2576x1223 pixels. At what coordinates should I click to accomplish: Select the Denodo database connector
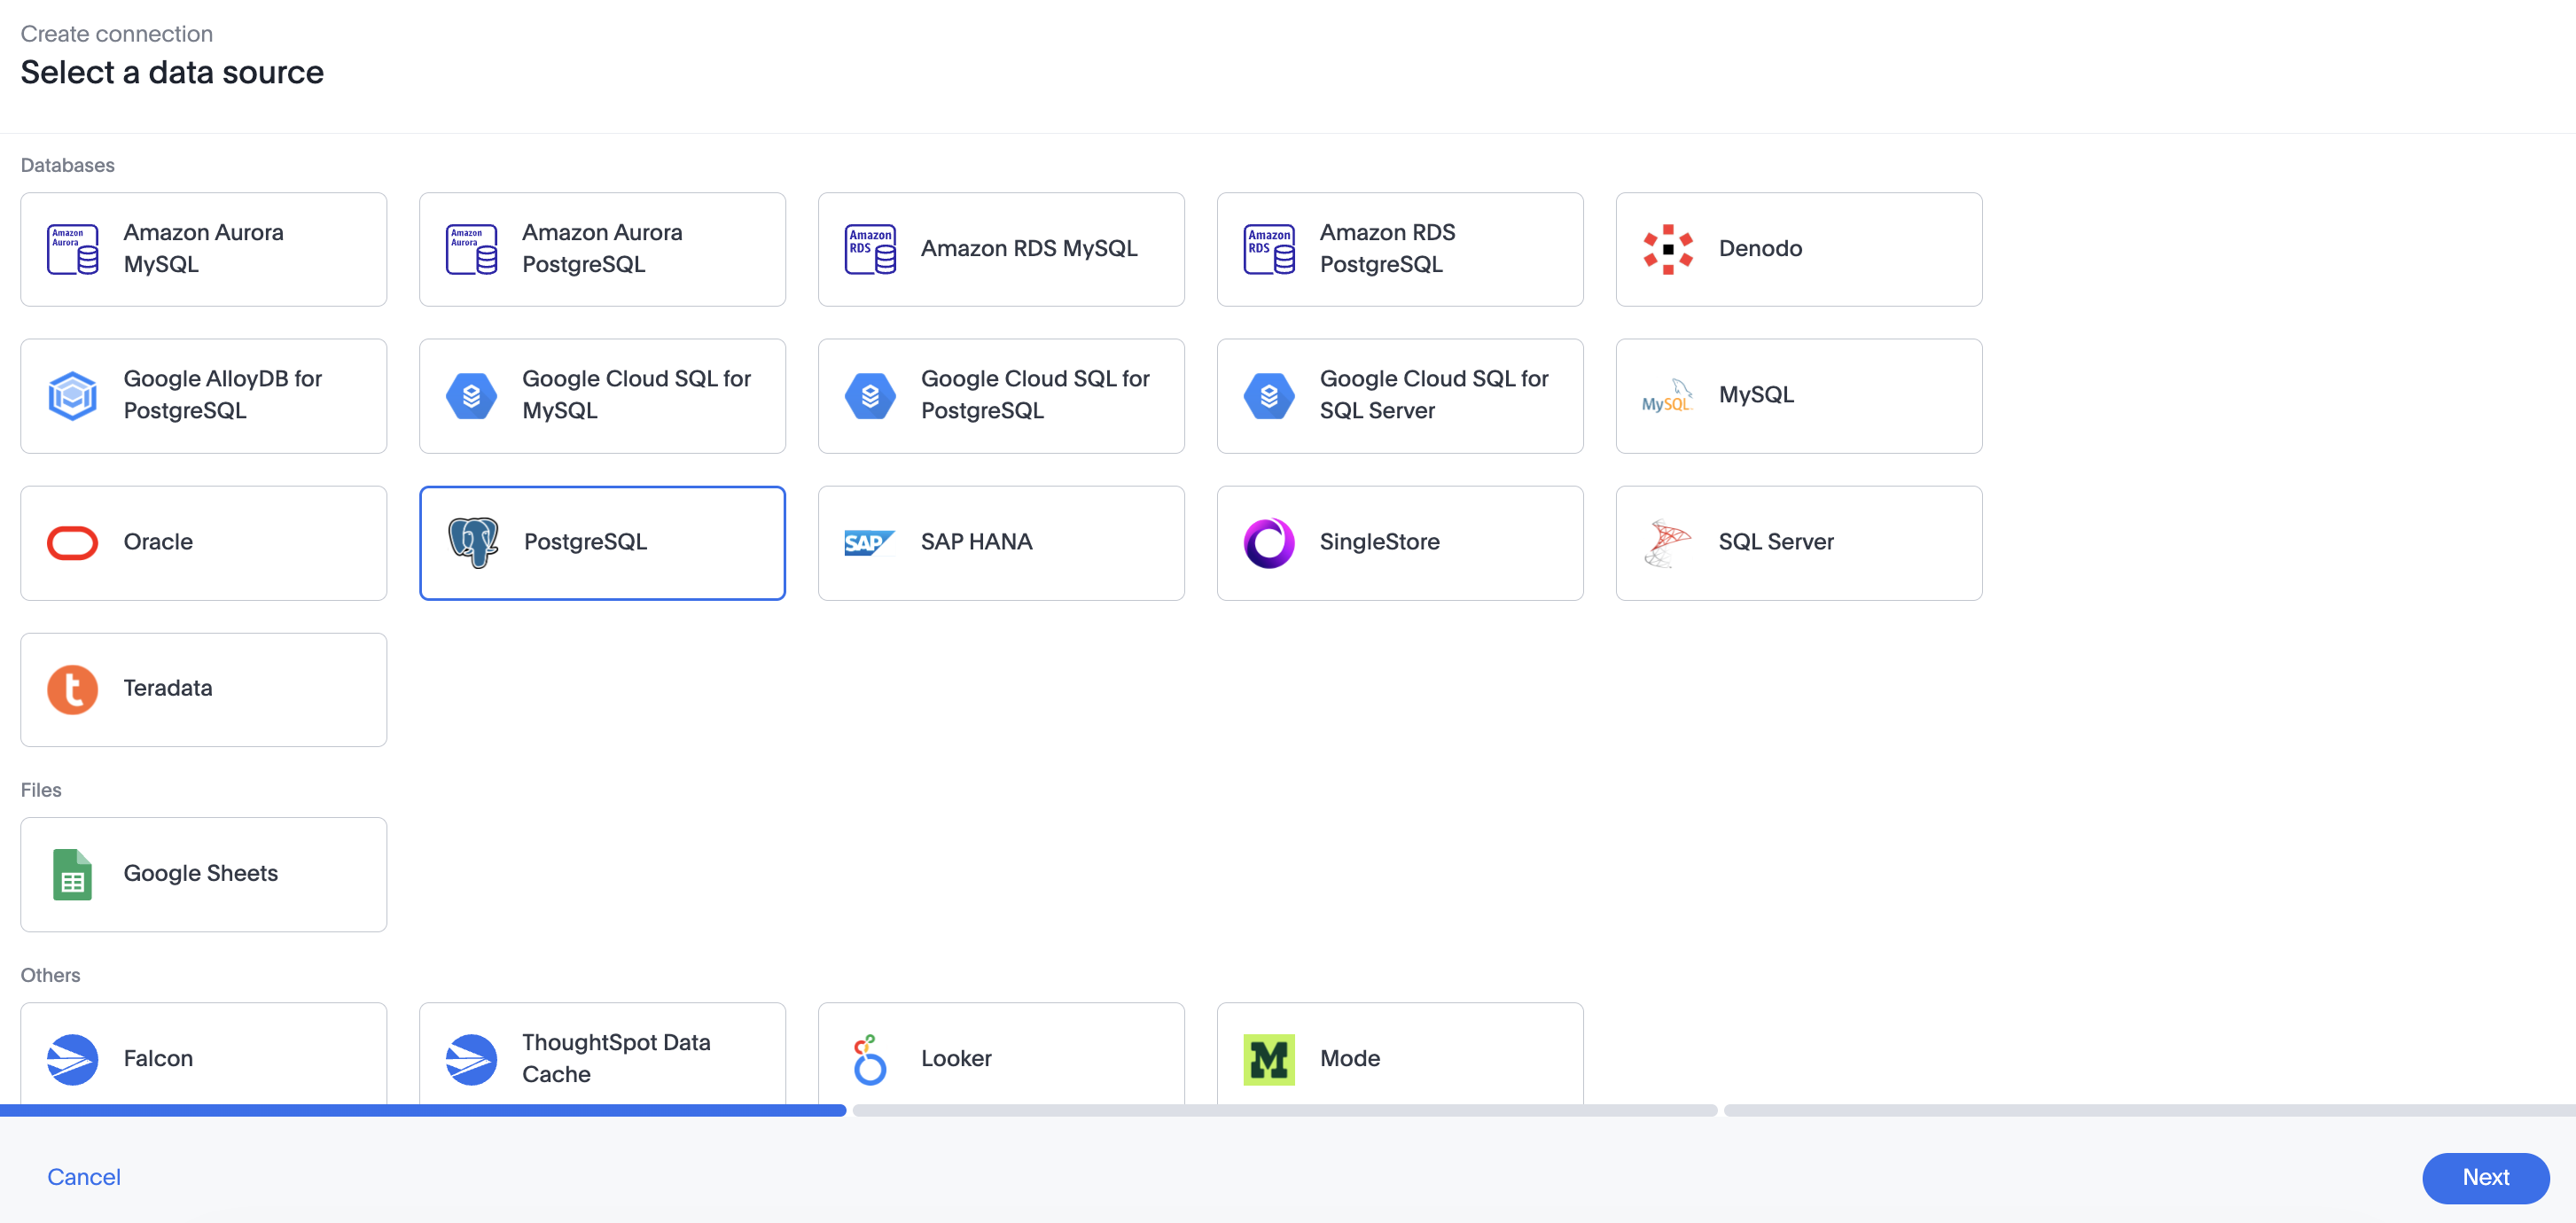(1798, 248)
